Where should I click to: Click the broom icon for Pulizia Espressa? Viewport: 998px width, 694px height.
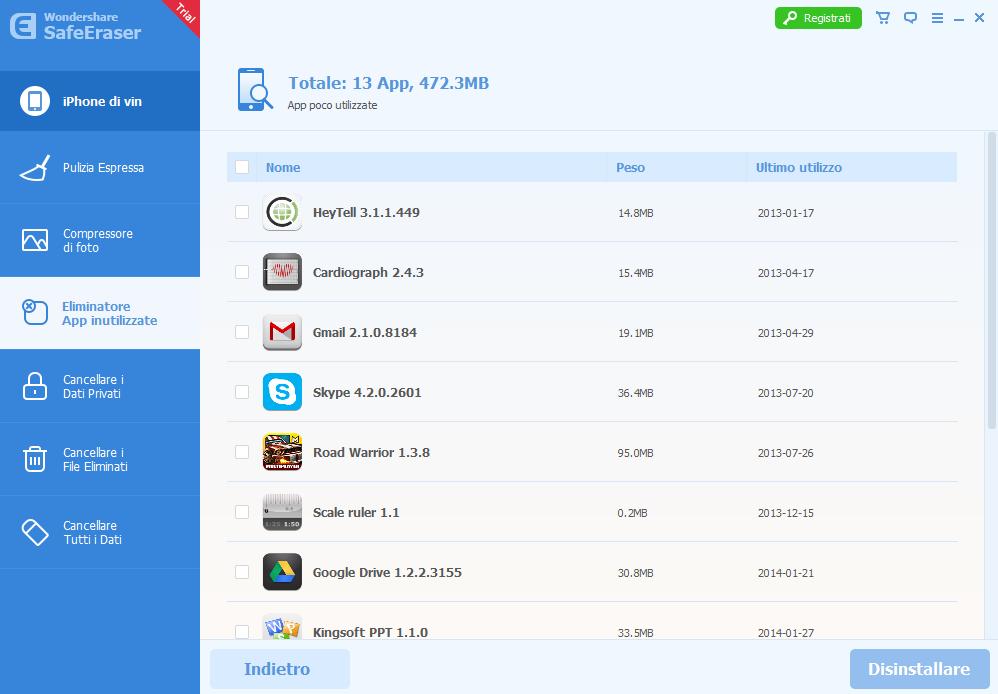coord(35,167)
